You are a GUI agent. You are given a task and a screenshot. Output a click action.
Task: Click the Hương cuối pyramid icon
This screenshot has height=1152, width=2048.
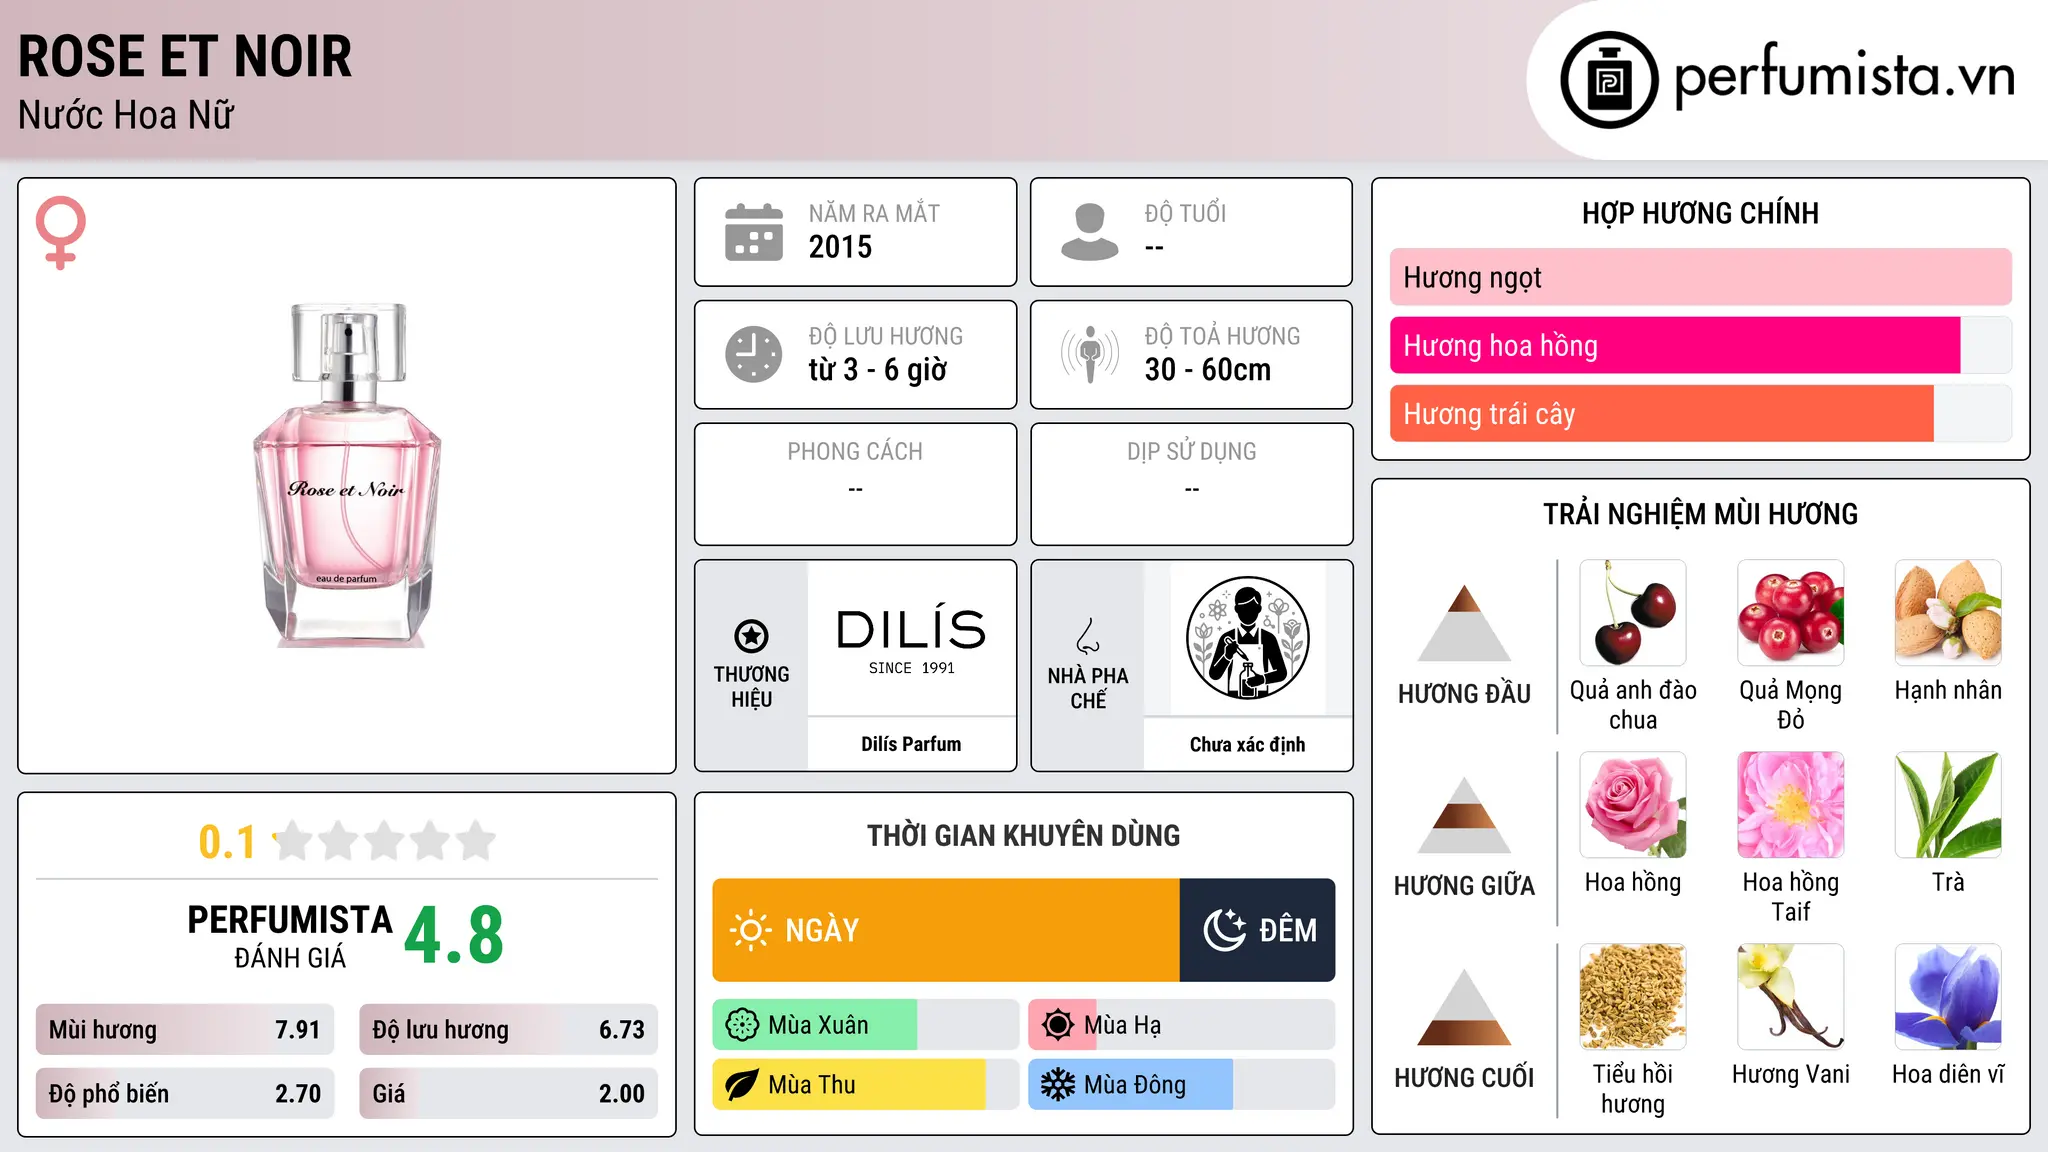pos(1464,1007)
